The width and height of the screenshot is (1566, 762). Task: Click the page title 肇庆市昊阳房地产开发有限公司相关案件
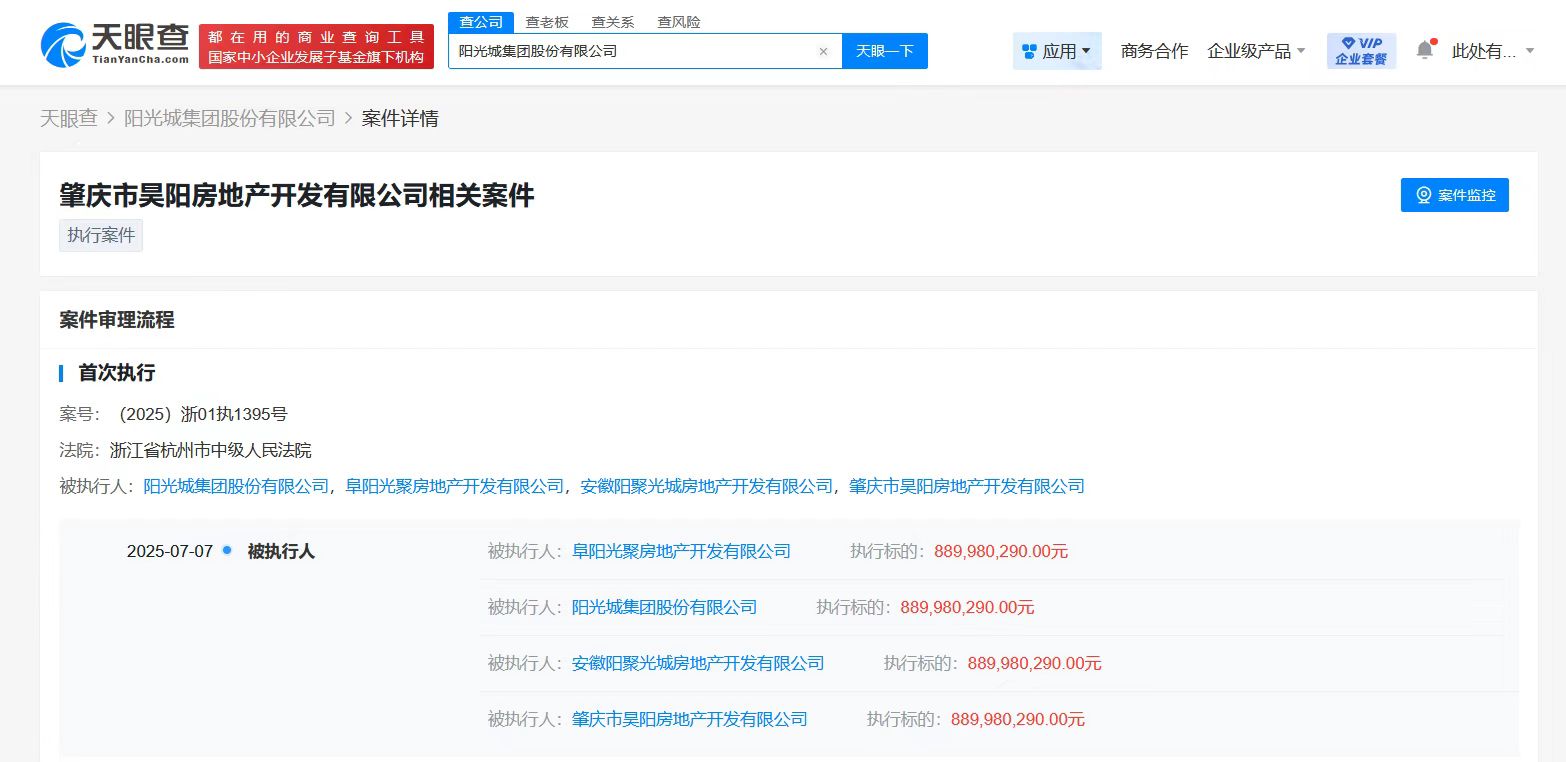coord(297,195)
